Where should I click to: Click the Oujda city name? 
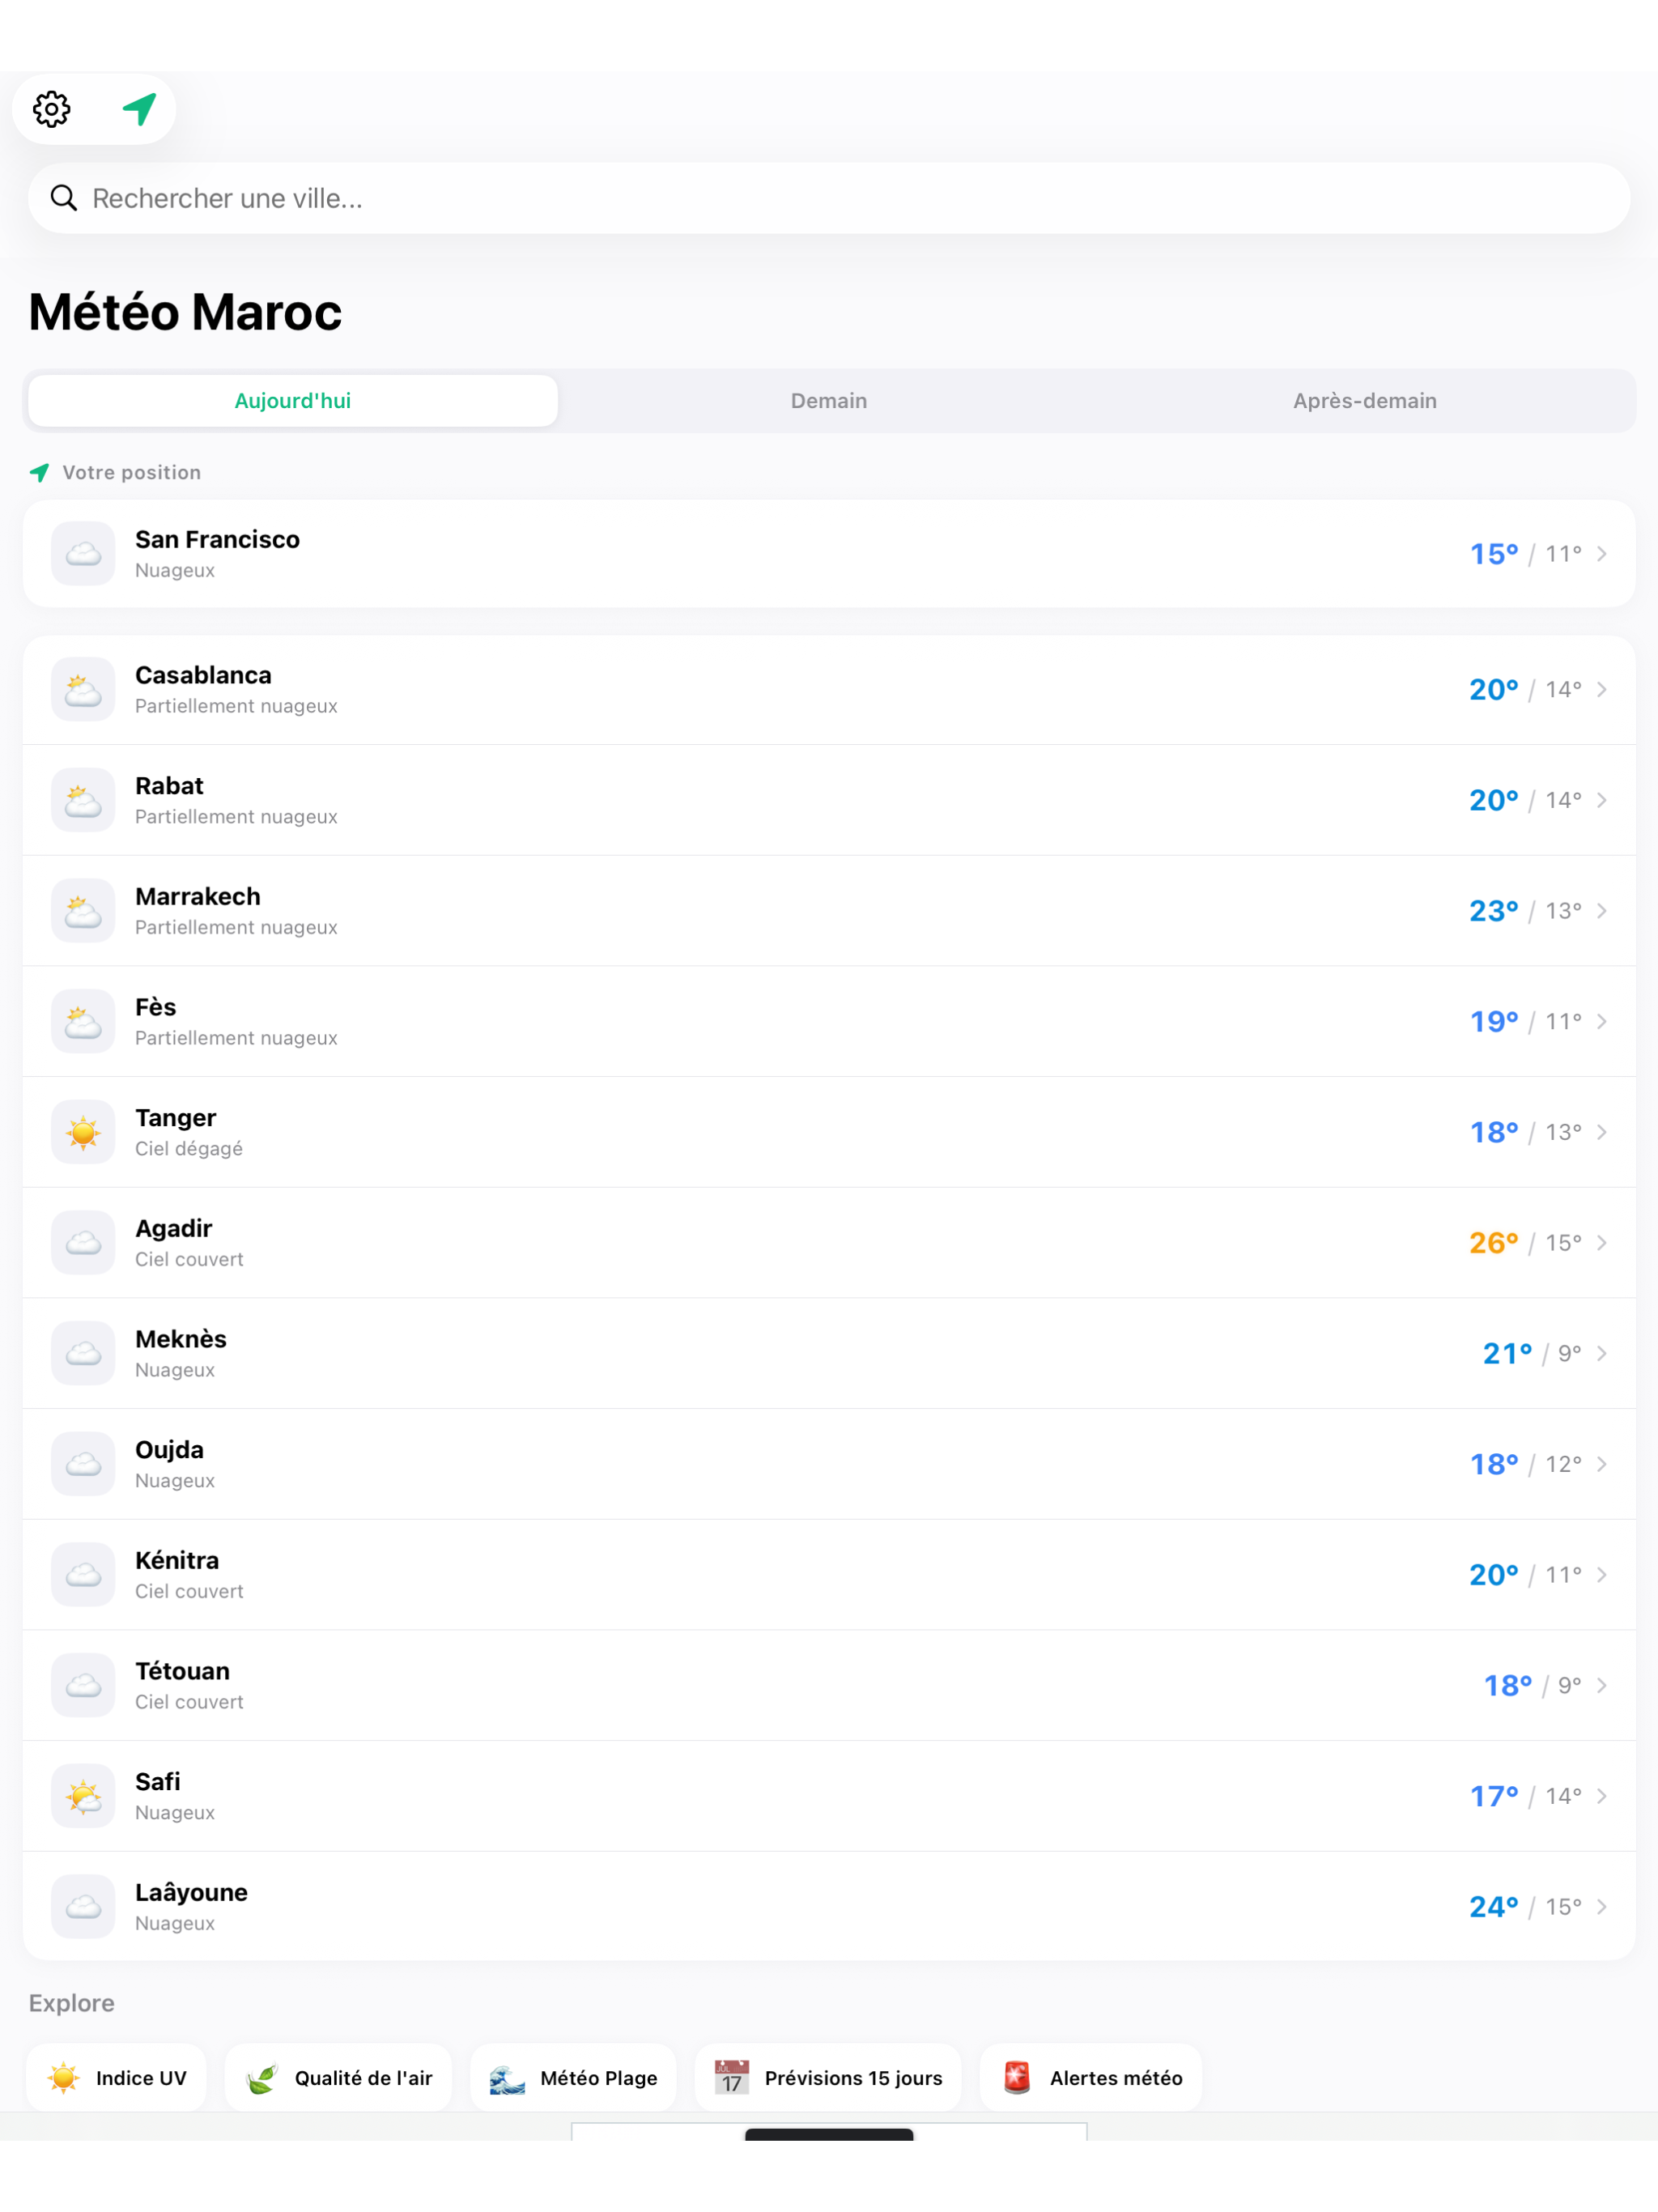[x=169, y=1450]
